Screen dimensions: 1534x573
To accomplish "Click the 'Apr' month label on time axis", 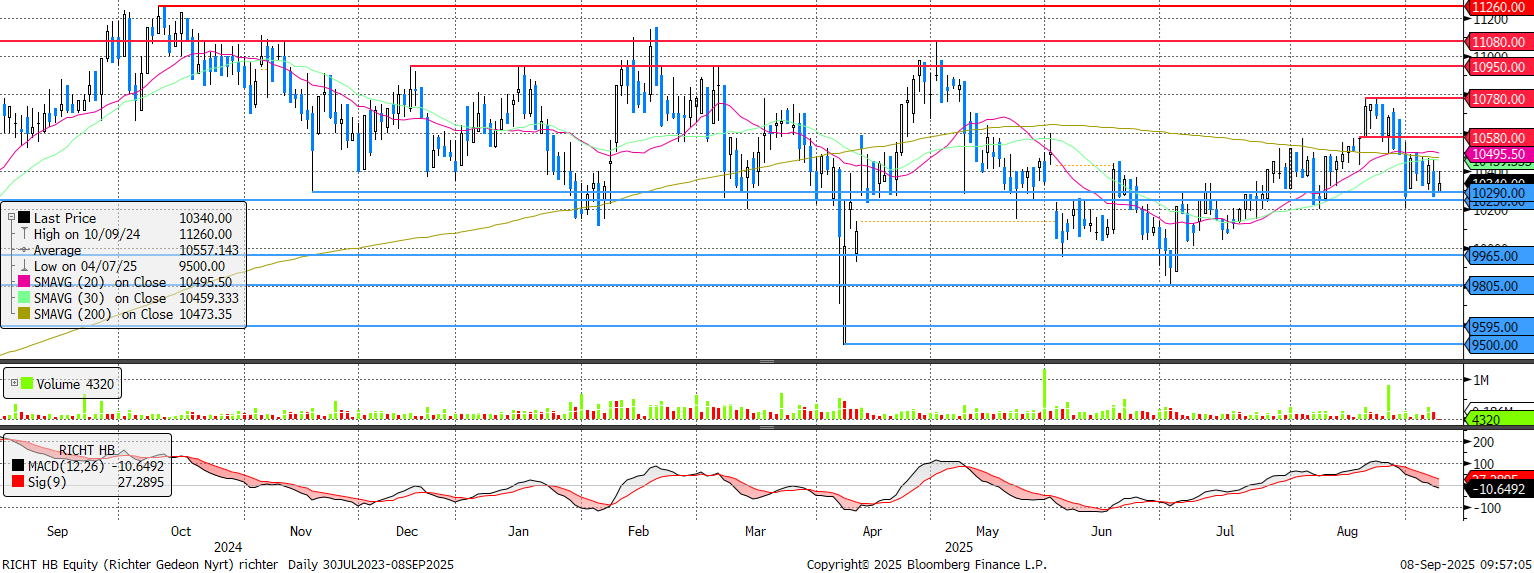I will click(873, 532).
